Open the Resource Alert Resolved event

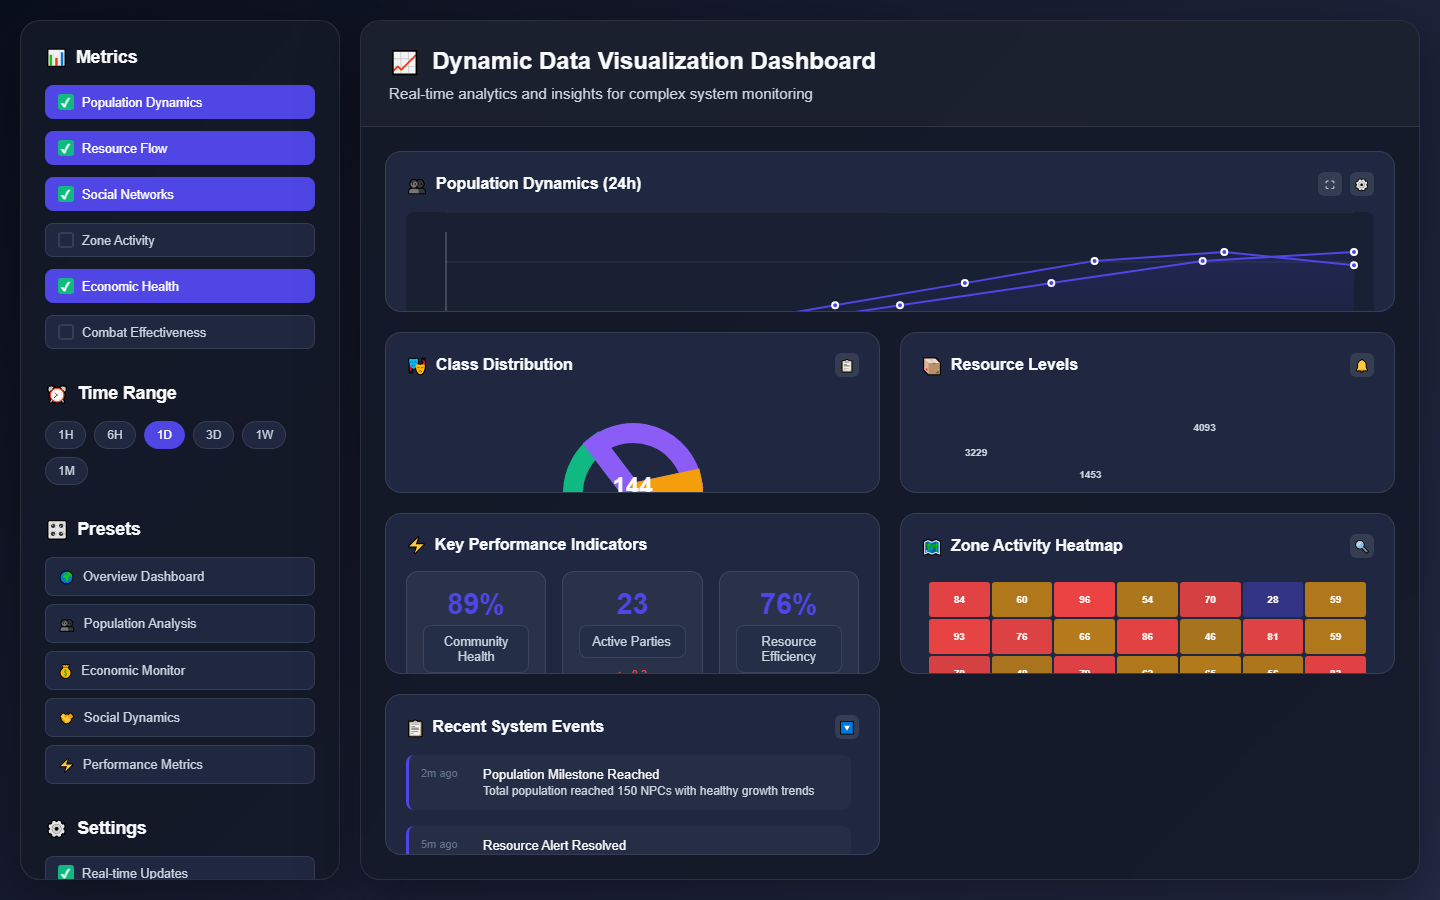tap(628, 841)
